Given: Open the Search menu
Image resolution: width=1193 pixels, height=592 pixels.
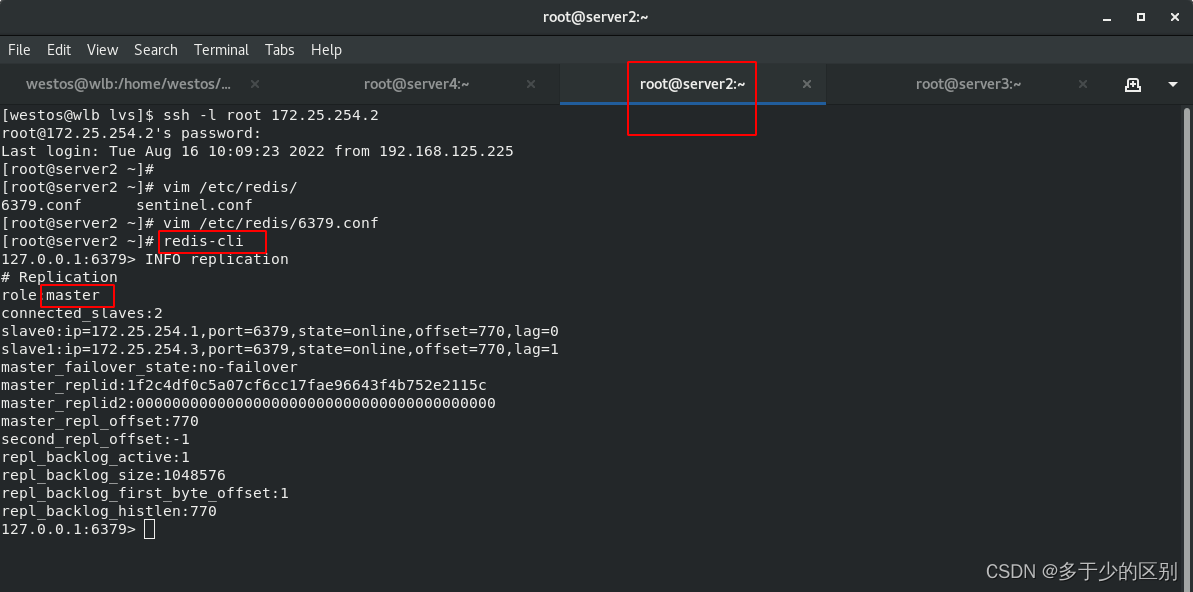Looking at the screenshot, I should point(155,49).
